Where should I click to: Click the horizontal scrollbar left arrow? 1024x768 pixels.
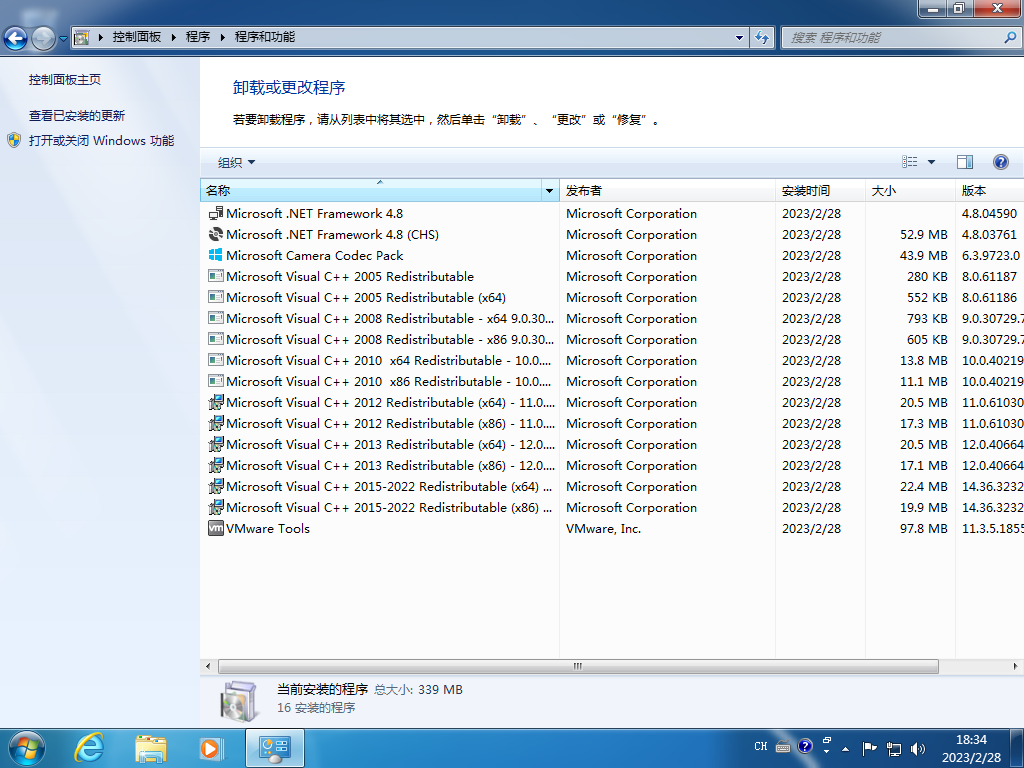click(x=208, y=666)
